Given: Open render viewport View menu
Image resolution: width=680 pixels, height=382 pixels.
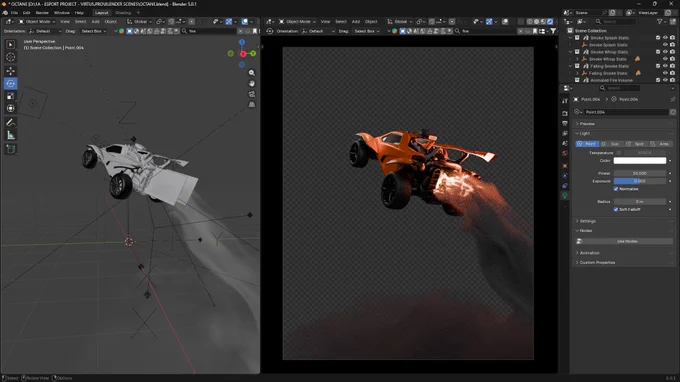Looking at the screenshot, I should 325,22.
